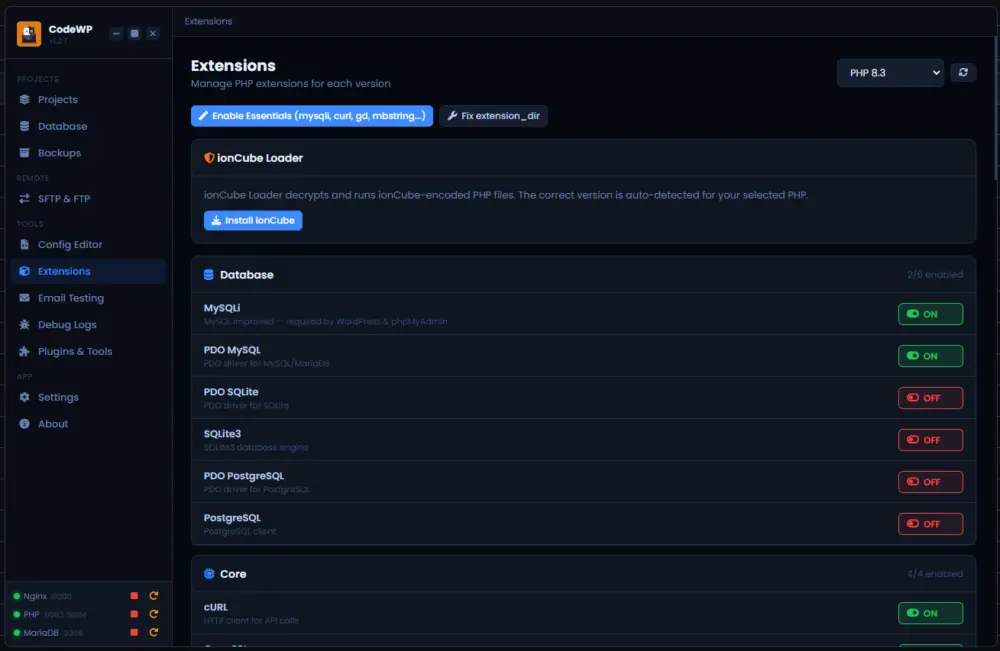
Task: Open the Database sidebar section
Action: click(88, 126)
